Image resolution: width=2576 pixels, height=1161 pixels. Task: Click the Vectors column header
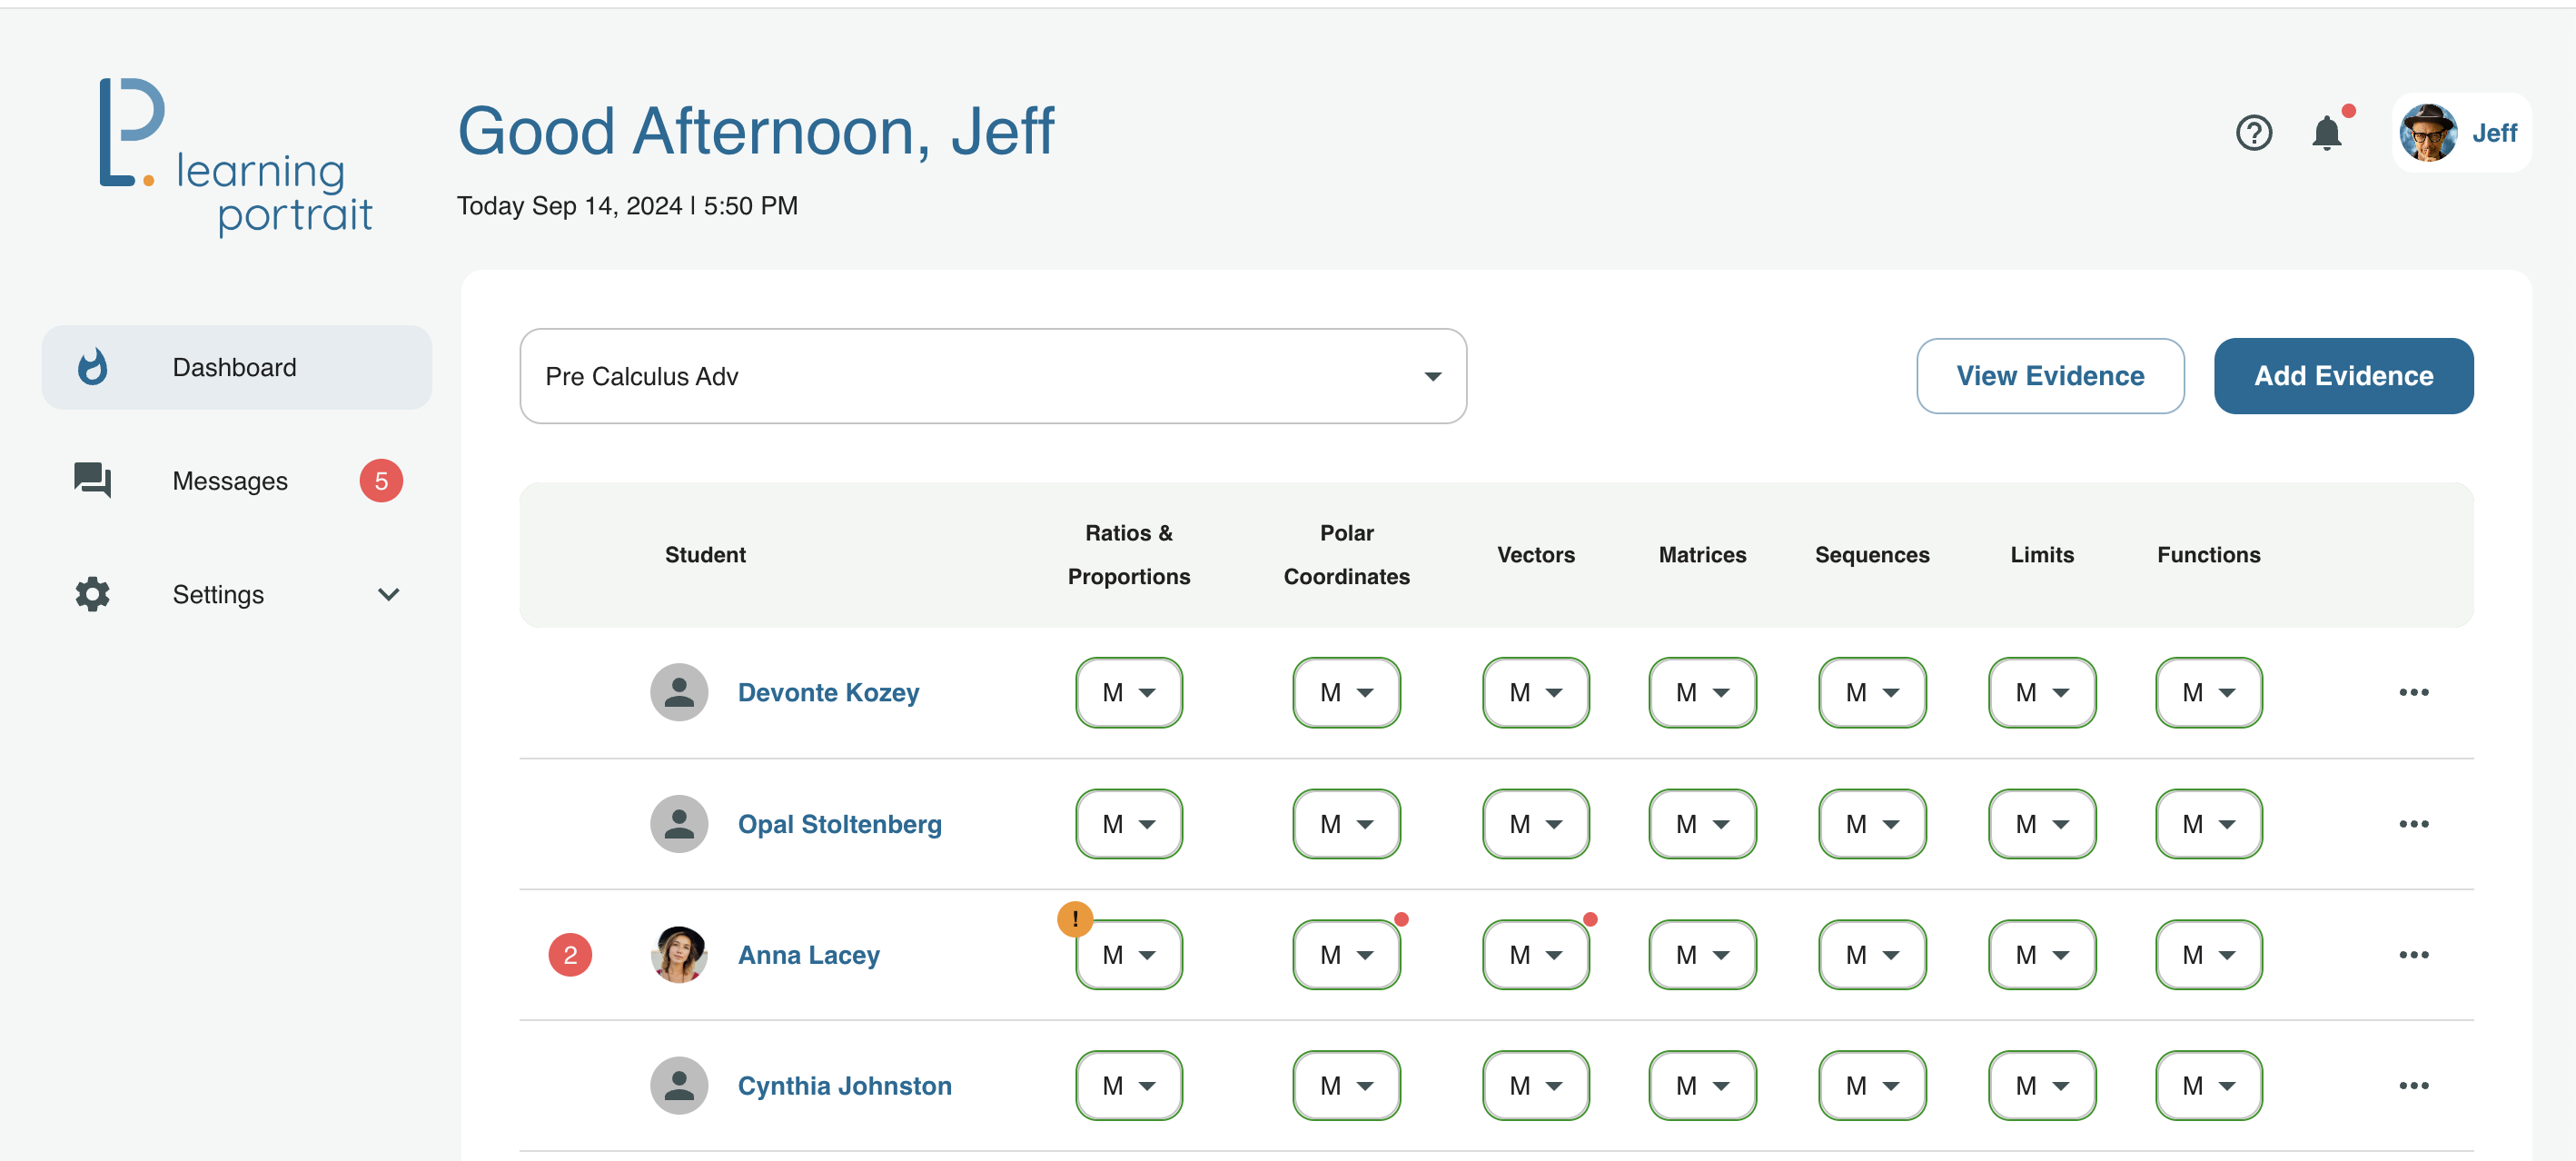point(1536,555)
